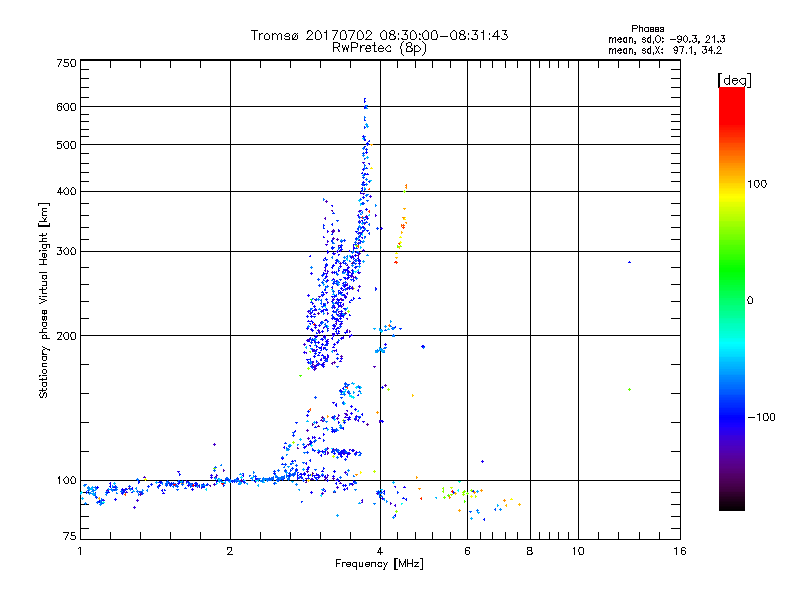Screen dimensions: 800x600
Task: Click the x-axis tick label '6'
Action: click(467, 551)
